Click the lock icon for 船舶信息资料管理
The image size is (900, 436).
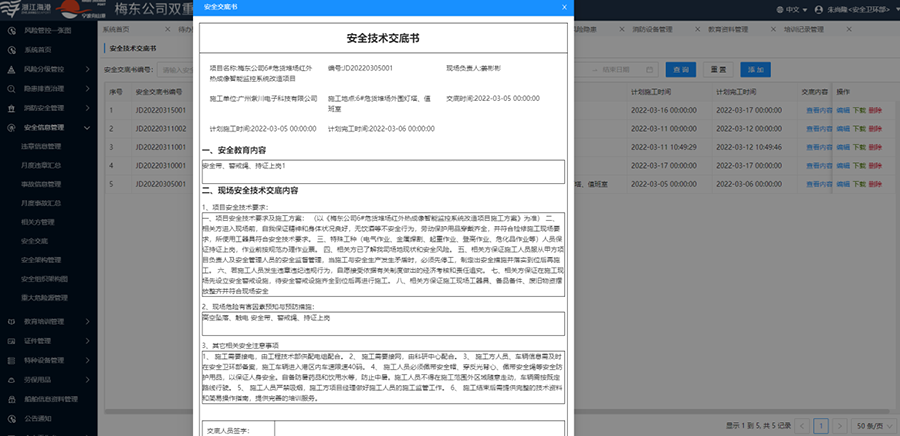coord(11,399)
